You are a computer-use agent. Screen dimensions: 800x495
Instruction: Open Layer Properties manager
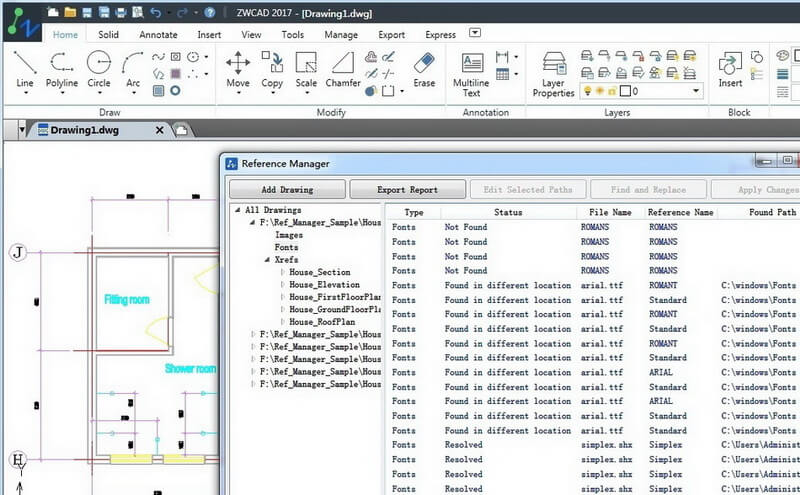click(x=554, y=74)
